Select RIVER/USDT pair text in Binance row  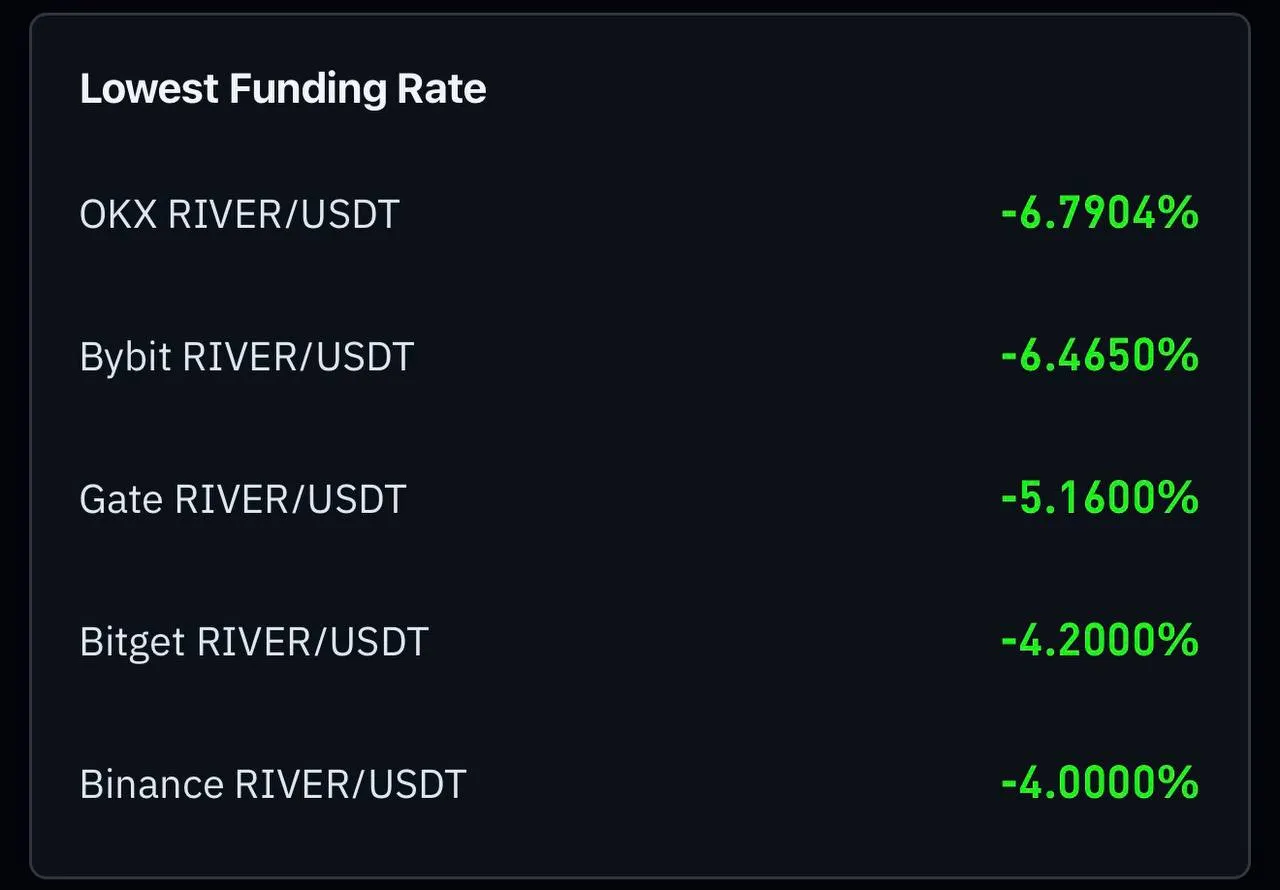pyautogui.click(x=351, y=784)
